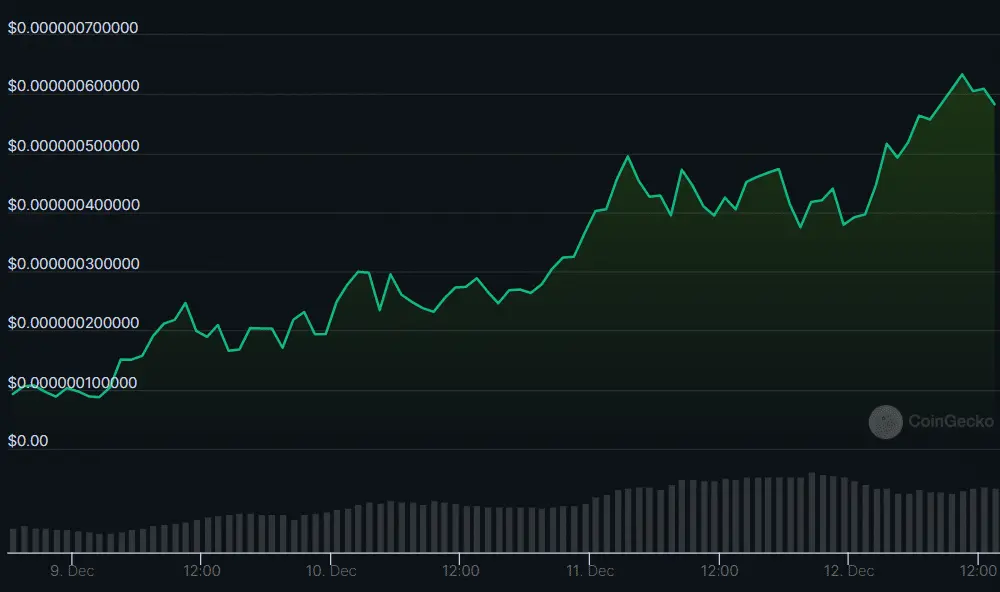Click the $0.00 baseline label
1000x592 pixels.
(27, 440)
